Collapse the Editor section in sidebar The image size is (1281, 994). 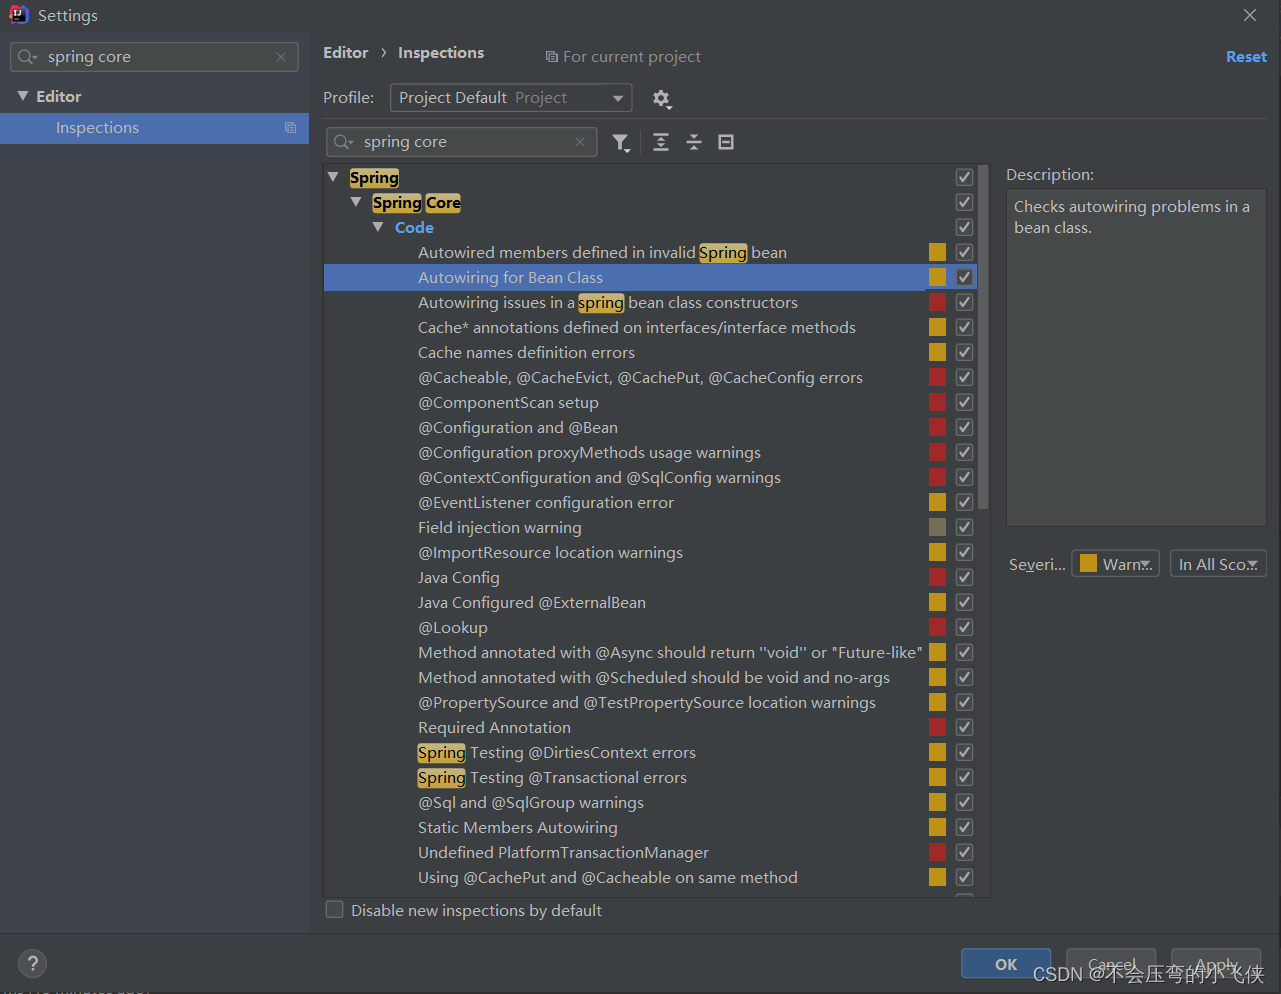pos(23,96)
